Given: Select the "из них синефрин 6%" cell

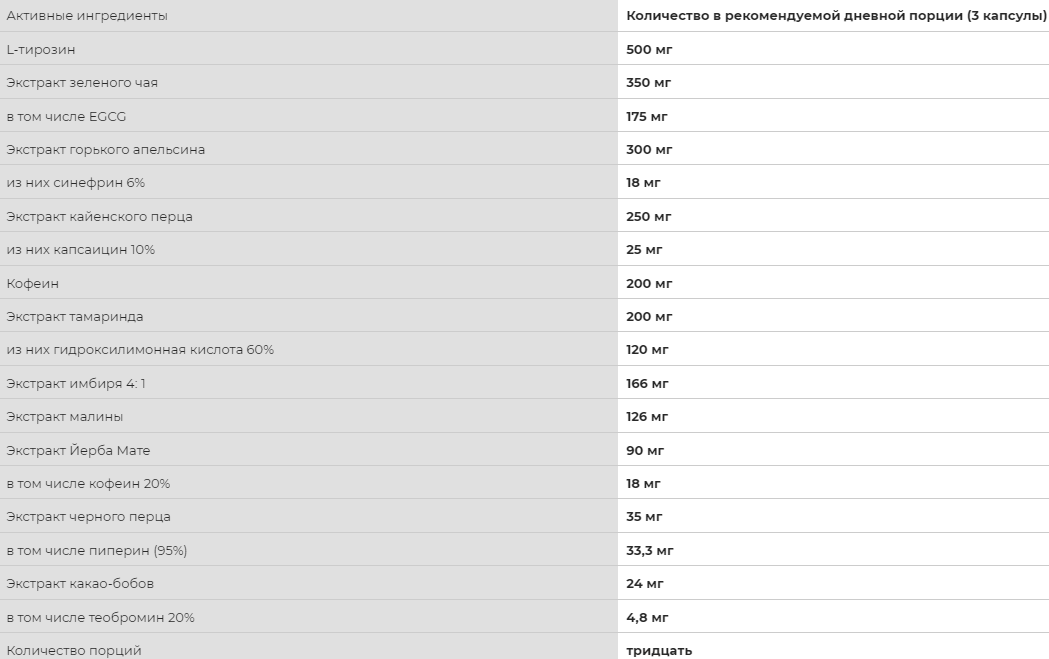Looking at the screenshot, I should (76, 183).
